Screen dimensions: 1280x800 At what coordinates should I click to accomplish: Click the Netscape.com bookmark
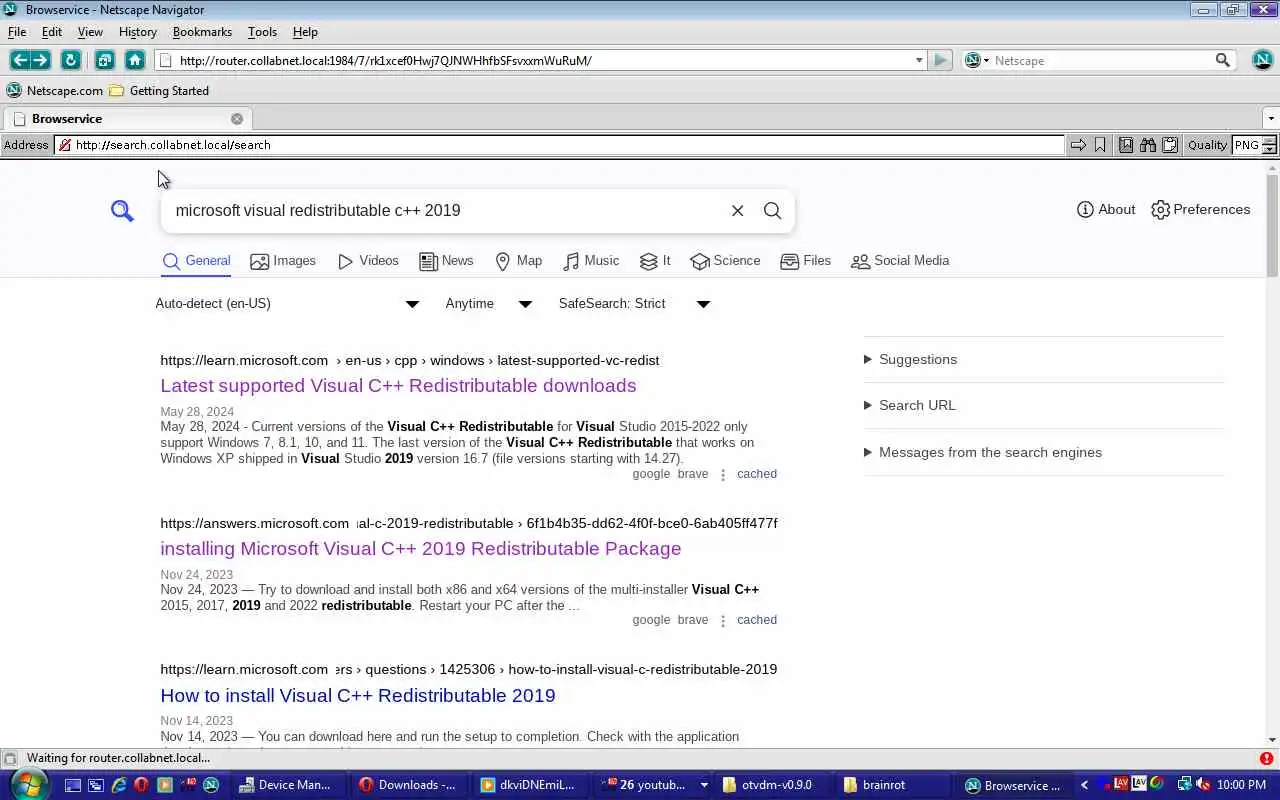pyautogui.click(x=55, y=90)
